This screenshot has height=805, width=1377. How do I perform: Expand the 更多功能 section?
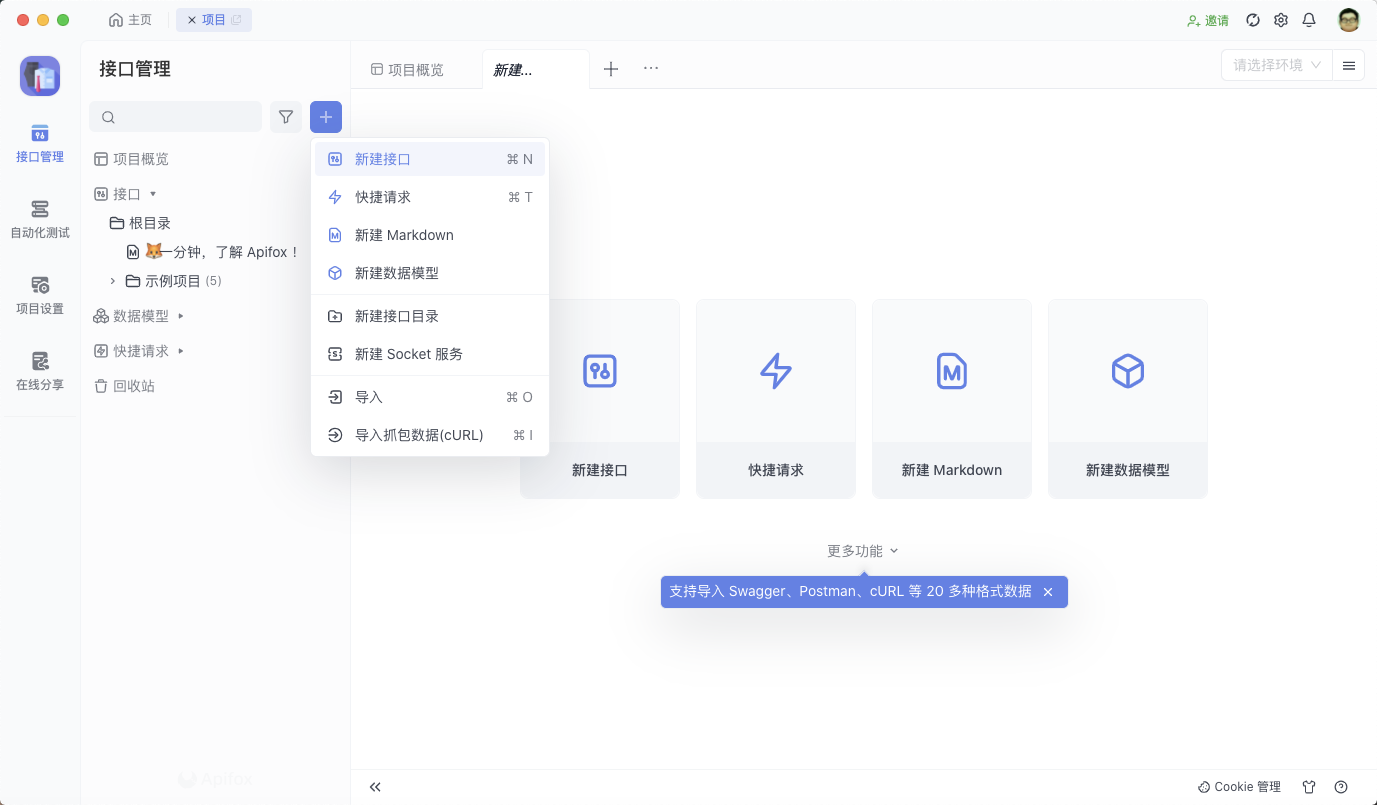click(861, 550)
